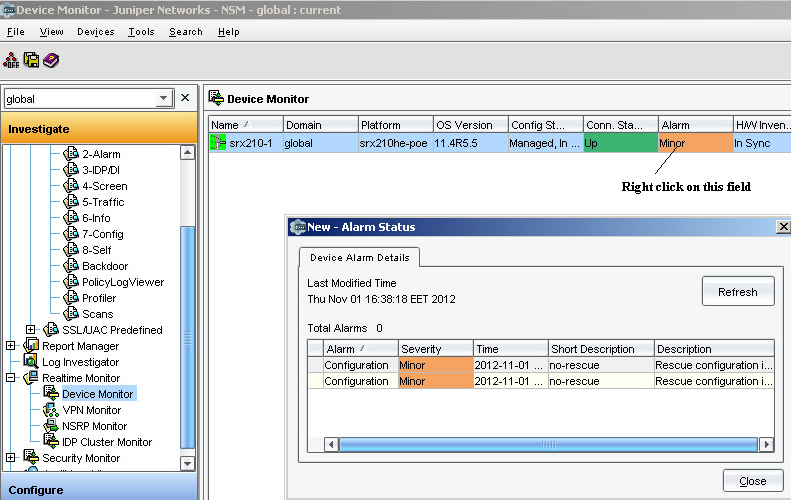This screenshot has height=500, width=791.
Task: Expand the Security Monitor node
Action: (x=11, y=458)
